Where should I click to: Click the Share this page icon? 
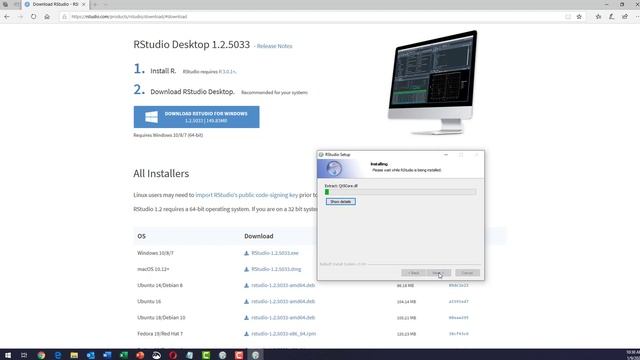click(x=625, y=17)
